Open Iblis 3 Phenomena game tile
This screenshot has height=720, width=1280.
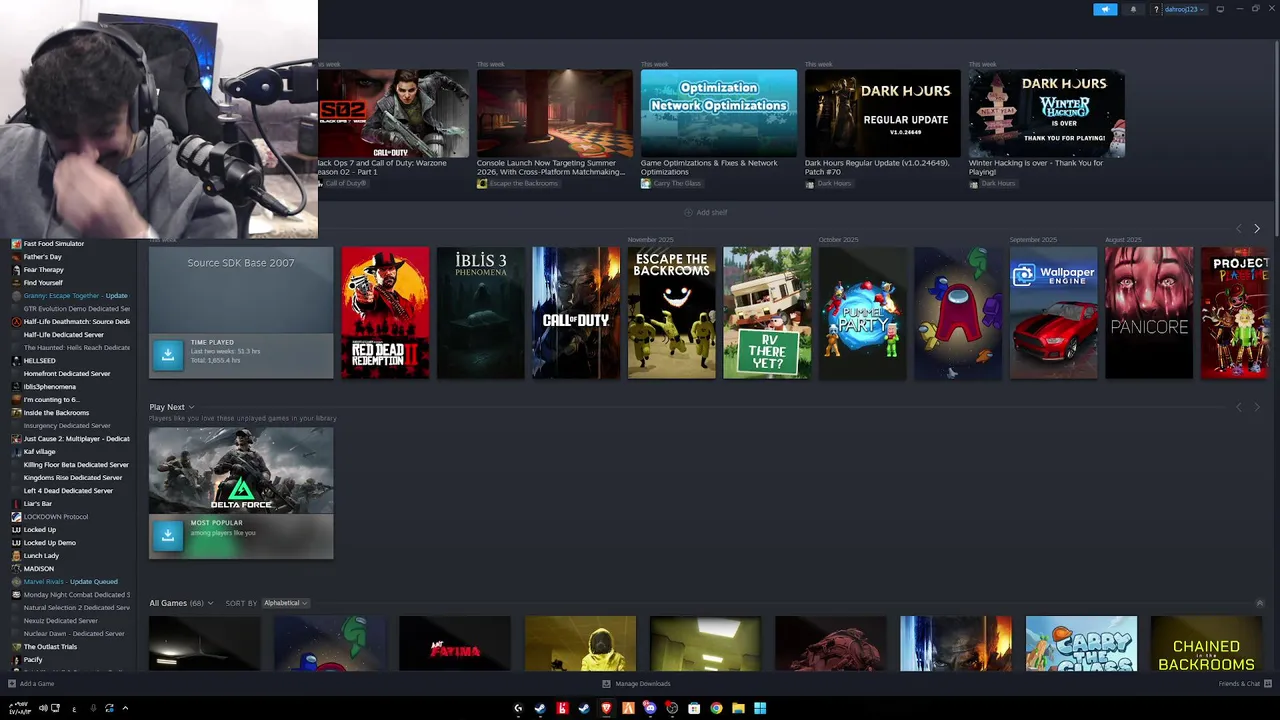pos(481,313)
